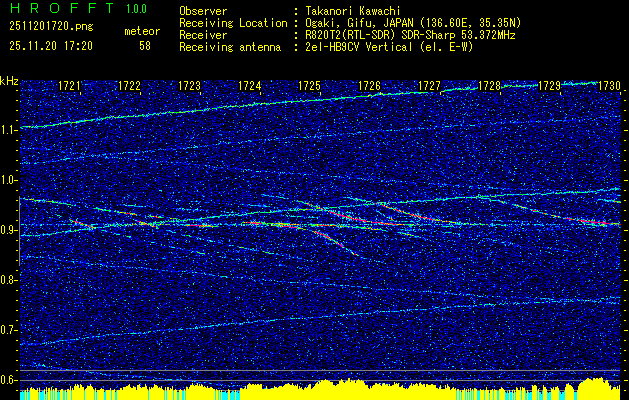Image resolution: width=629 pixels, height=400 pixels.
Task: Click the 1724 time marker
Action: click(249, 86)
